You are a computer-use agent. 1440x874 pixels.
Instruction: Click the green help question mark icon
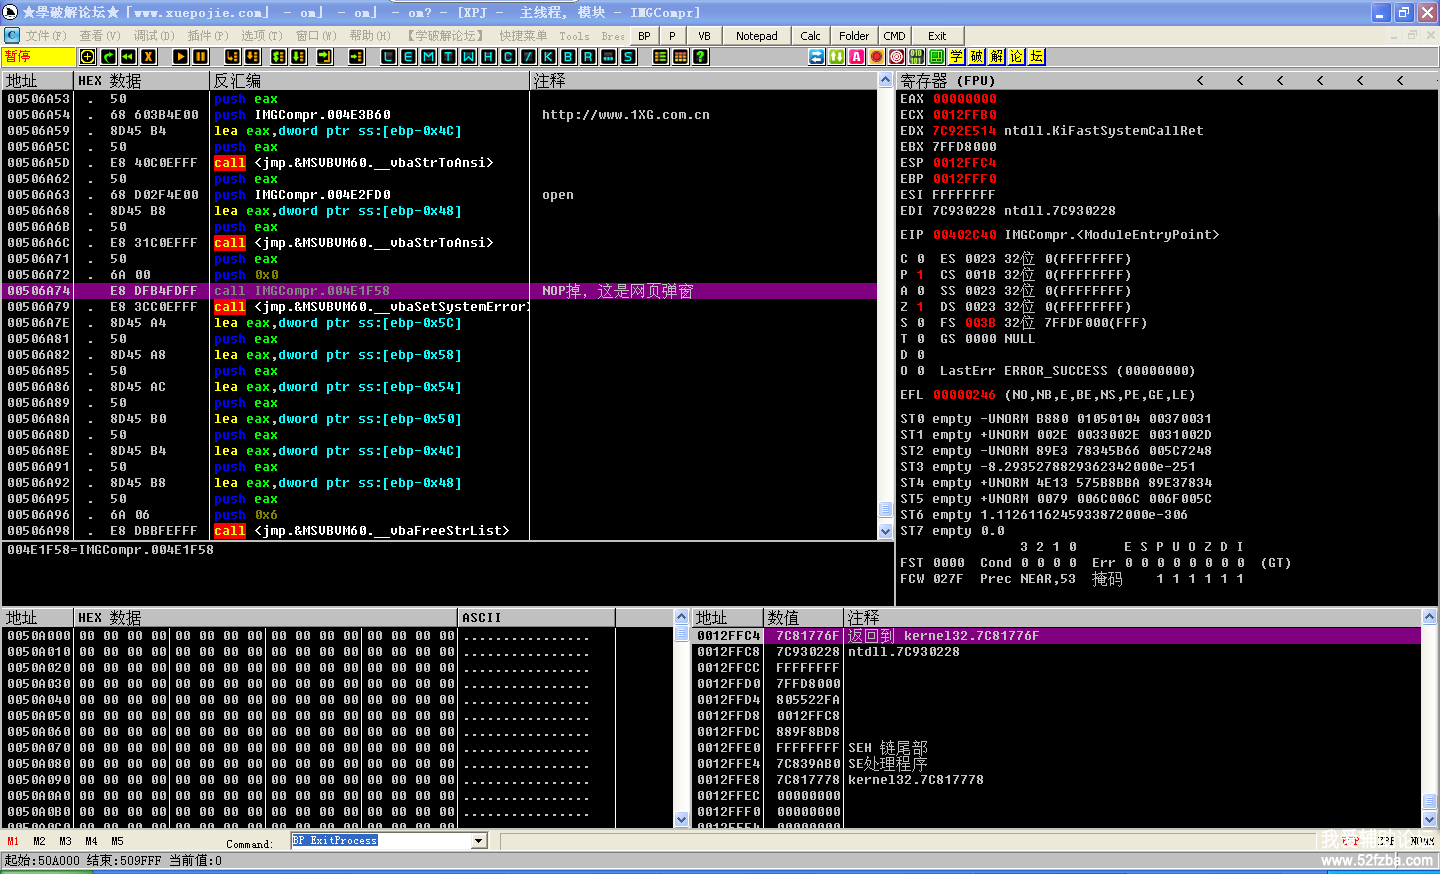[x=700, y=57]
